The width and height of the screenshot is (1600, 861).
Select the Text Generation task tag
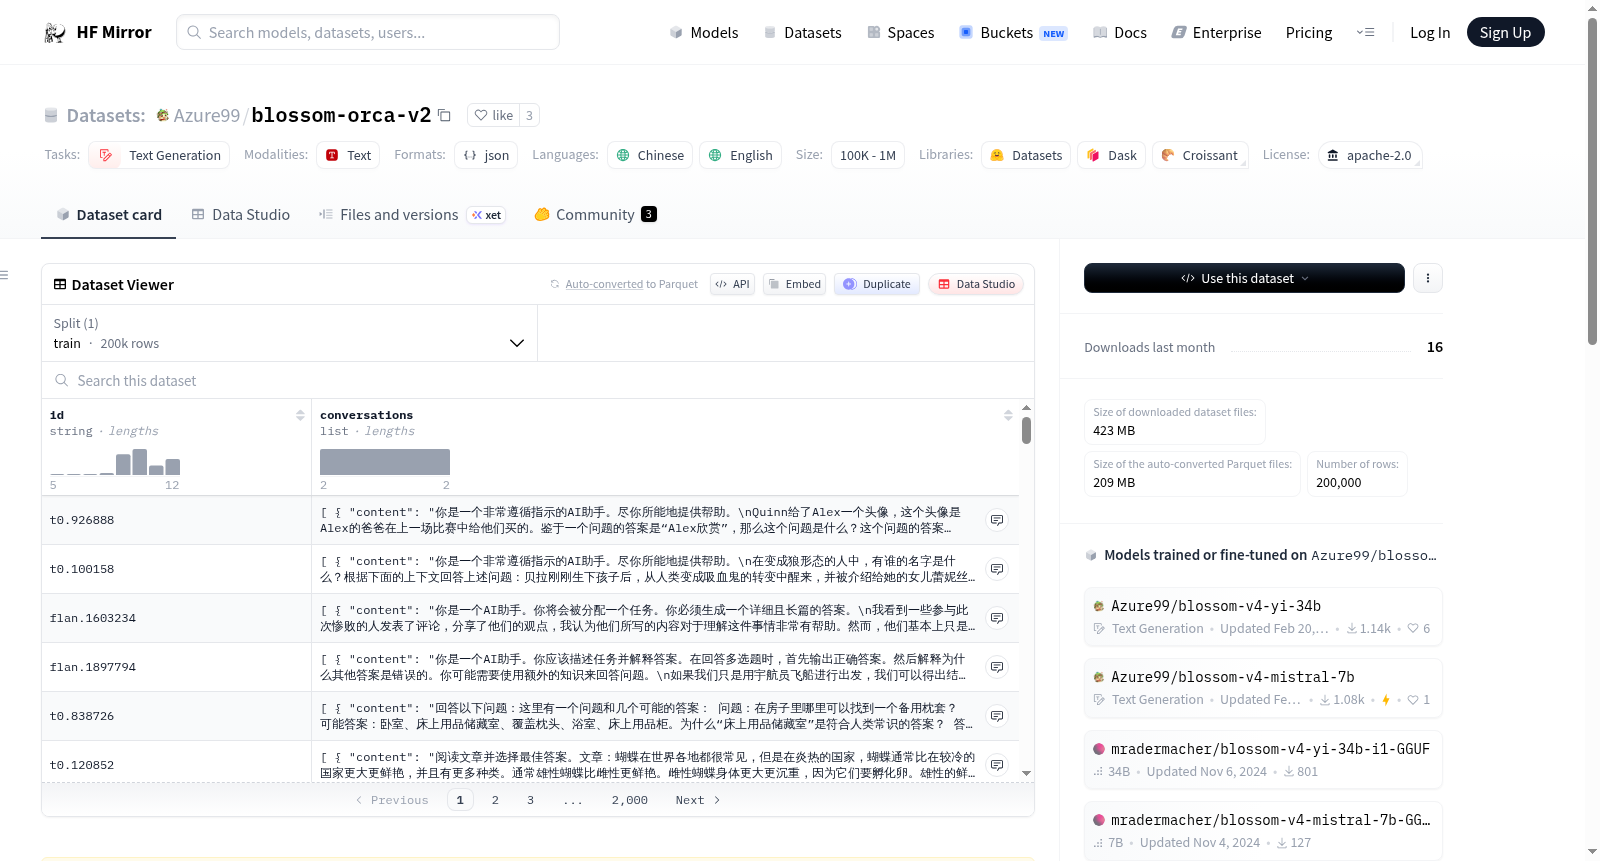click(x=159, y=155)
